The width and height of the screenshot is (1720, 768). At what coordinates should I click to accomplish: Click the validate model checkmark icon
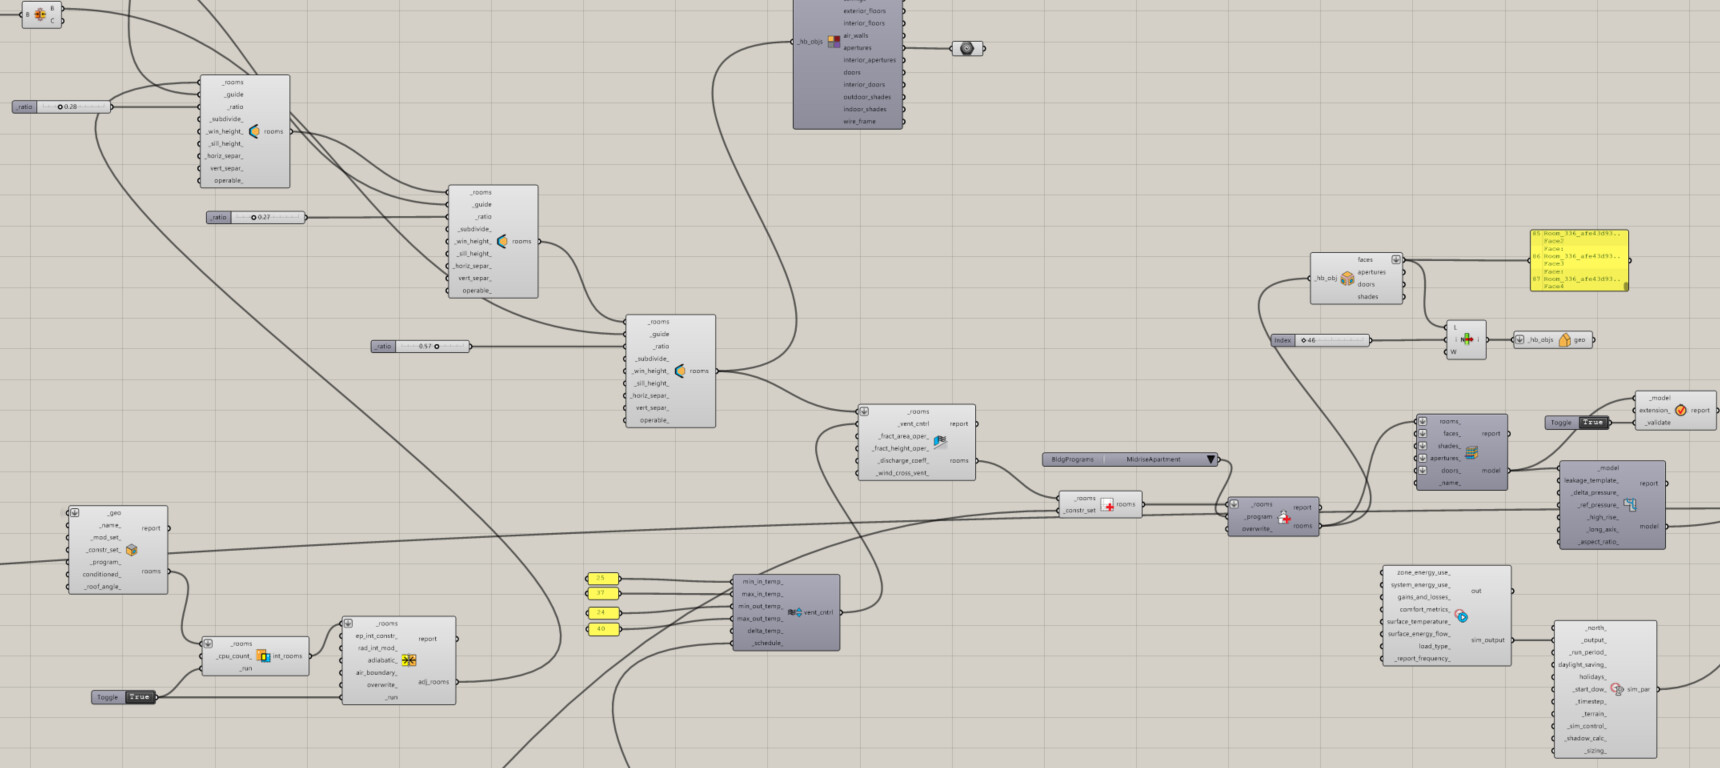(x=1680, y=410)
